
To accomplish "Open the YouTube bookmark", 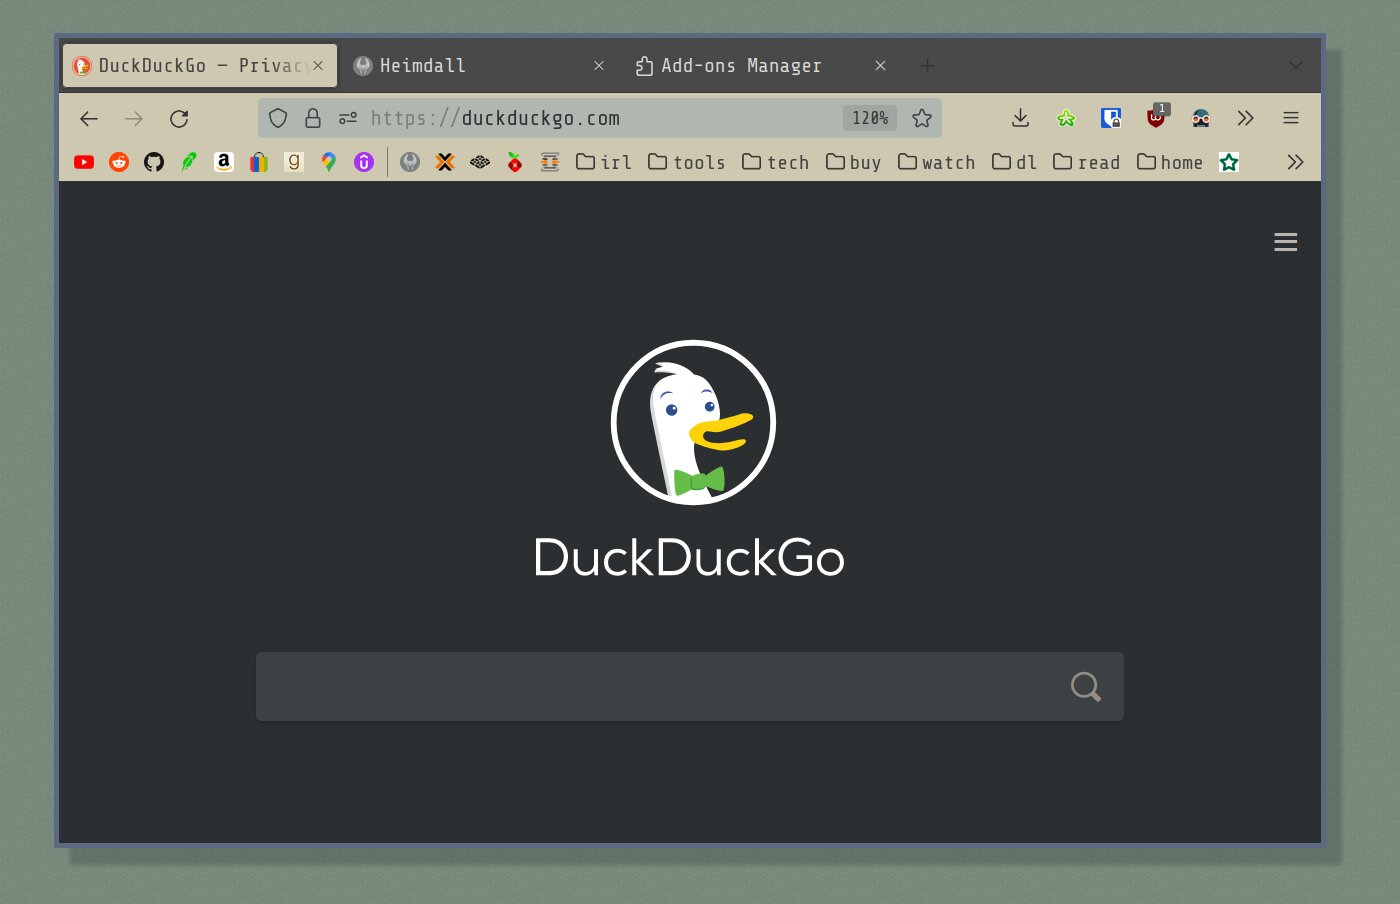I will coord(84,162).
